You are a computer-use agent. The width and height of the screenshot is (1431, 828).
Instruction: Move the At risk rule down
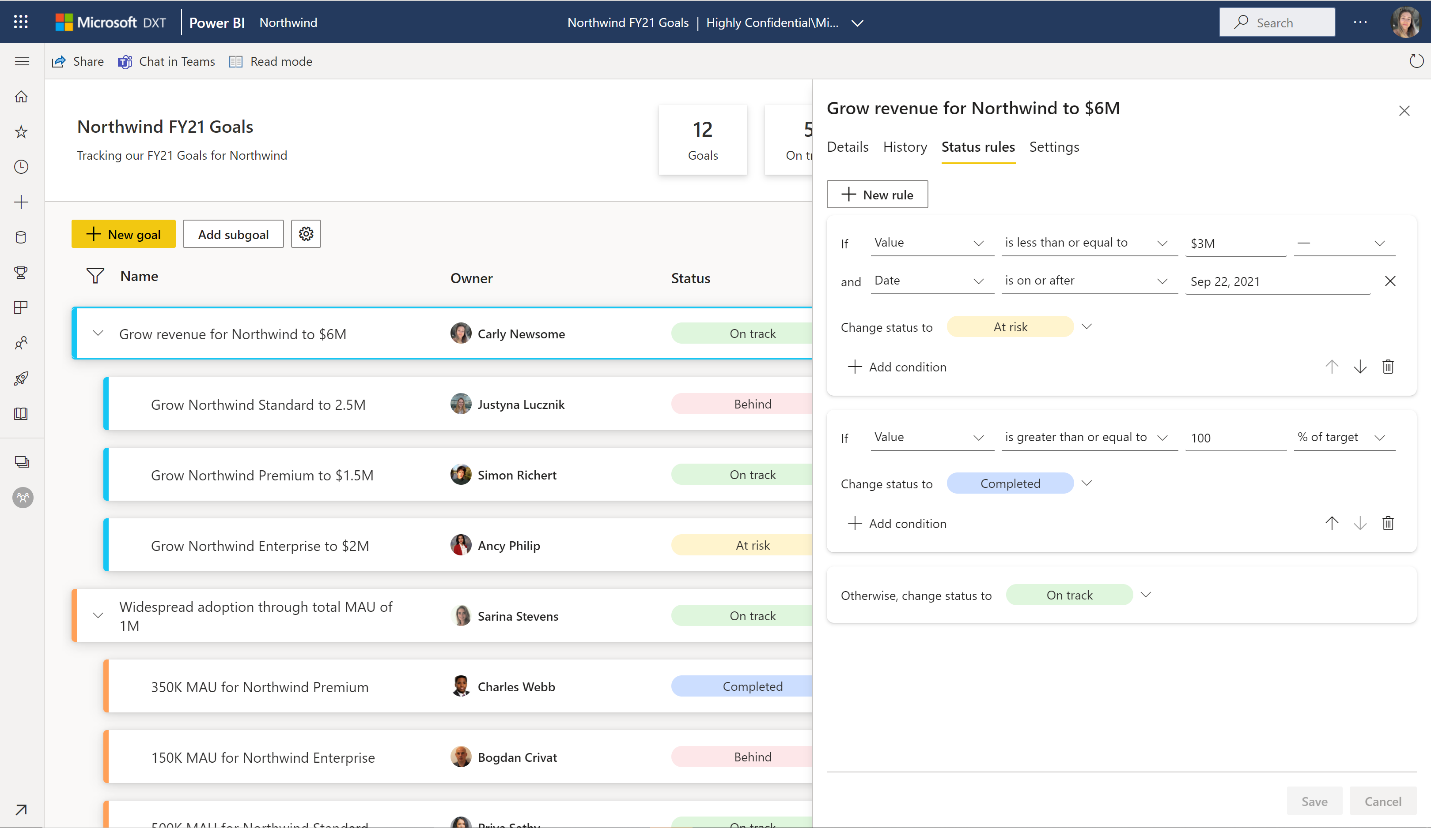1360,367
